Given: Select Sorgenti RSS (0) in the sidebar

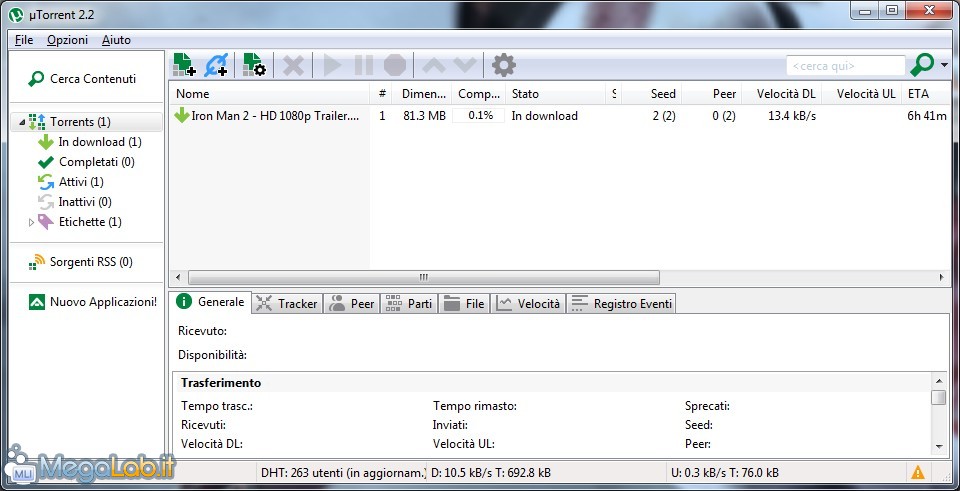Looking at the screenshot, I should click(80, 262).
